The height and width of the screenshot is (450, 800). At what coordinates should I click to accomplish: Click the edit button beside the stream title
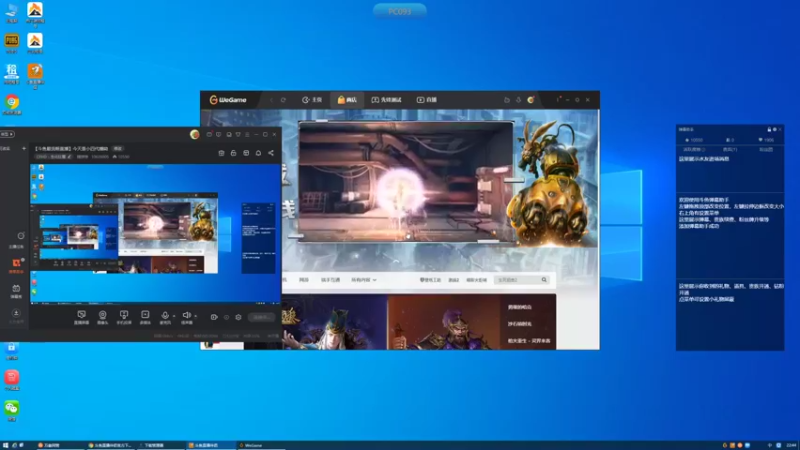[x=118, y=148]
